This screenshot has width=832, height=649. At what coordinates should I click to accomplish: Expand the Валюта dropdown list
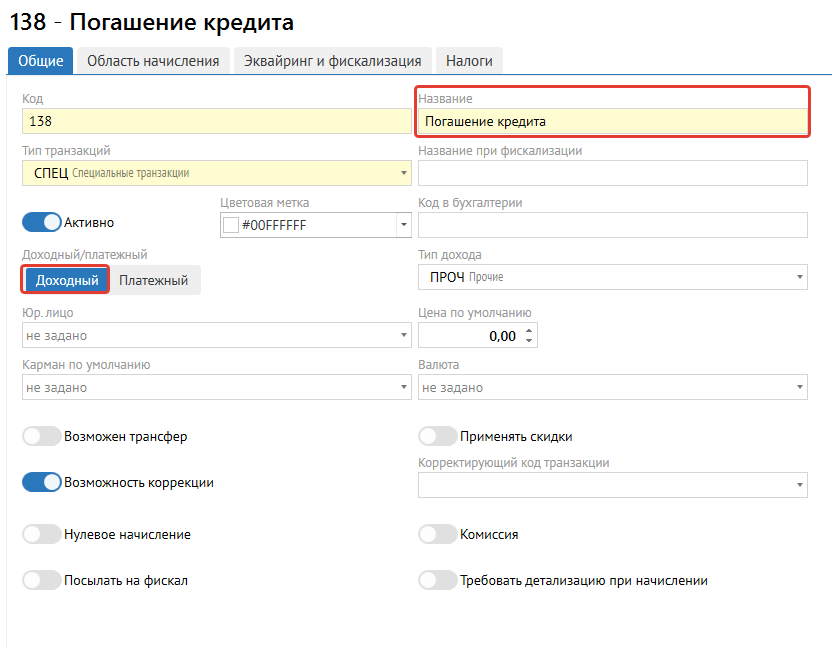[801, 388]
